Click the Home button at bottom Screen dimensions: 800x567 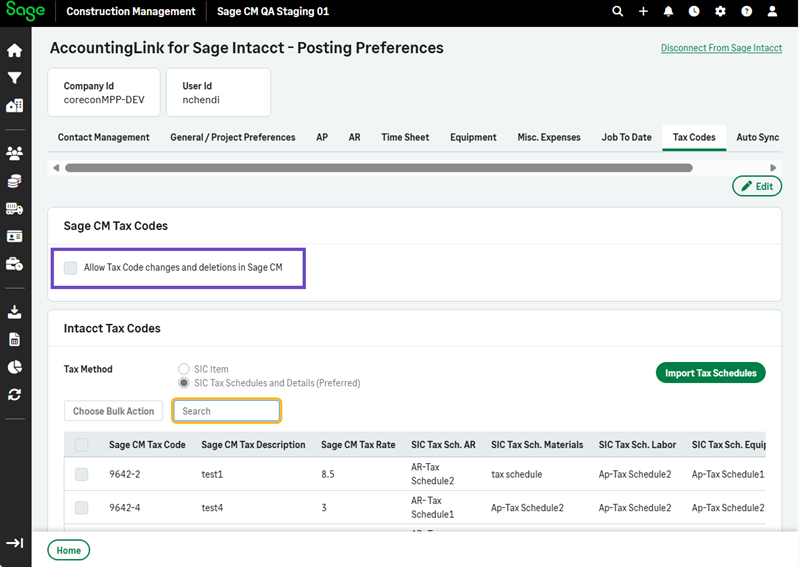click(x=69, y=550)
